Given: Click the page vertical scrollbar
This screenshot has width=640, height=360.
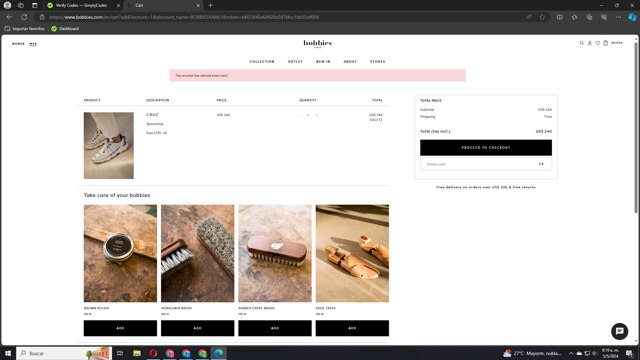Looking at the screenshot, I should tap(636, 127).
